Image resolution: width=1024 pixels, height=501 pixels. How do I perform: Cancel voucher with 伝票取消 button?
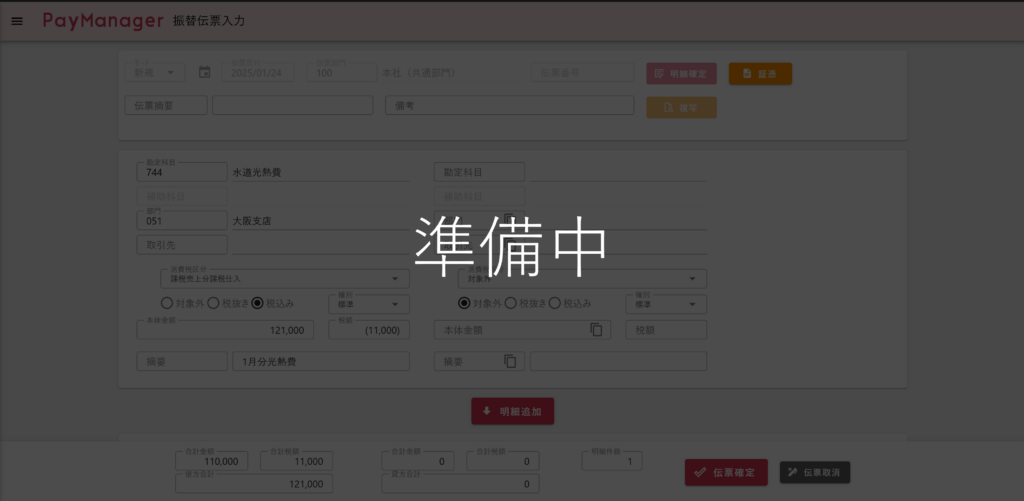[815, 472]
